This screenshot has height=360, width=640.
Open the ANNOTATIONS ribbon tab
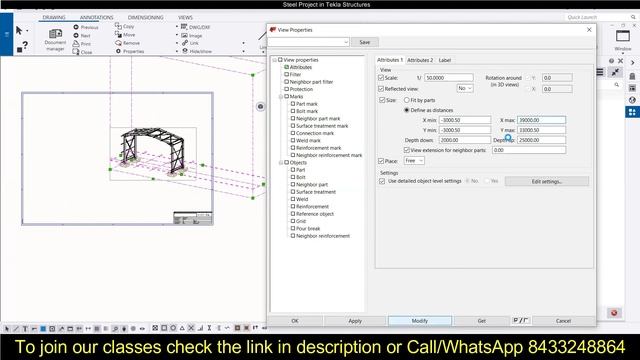96,17
